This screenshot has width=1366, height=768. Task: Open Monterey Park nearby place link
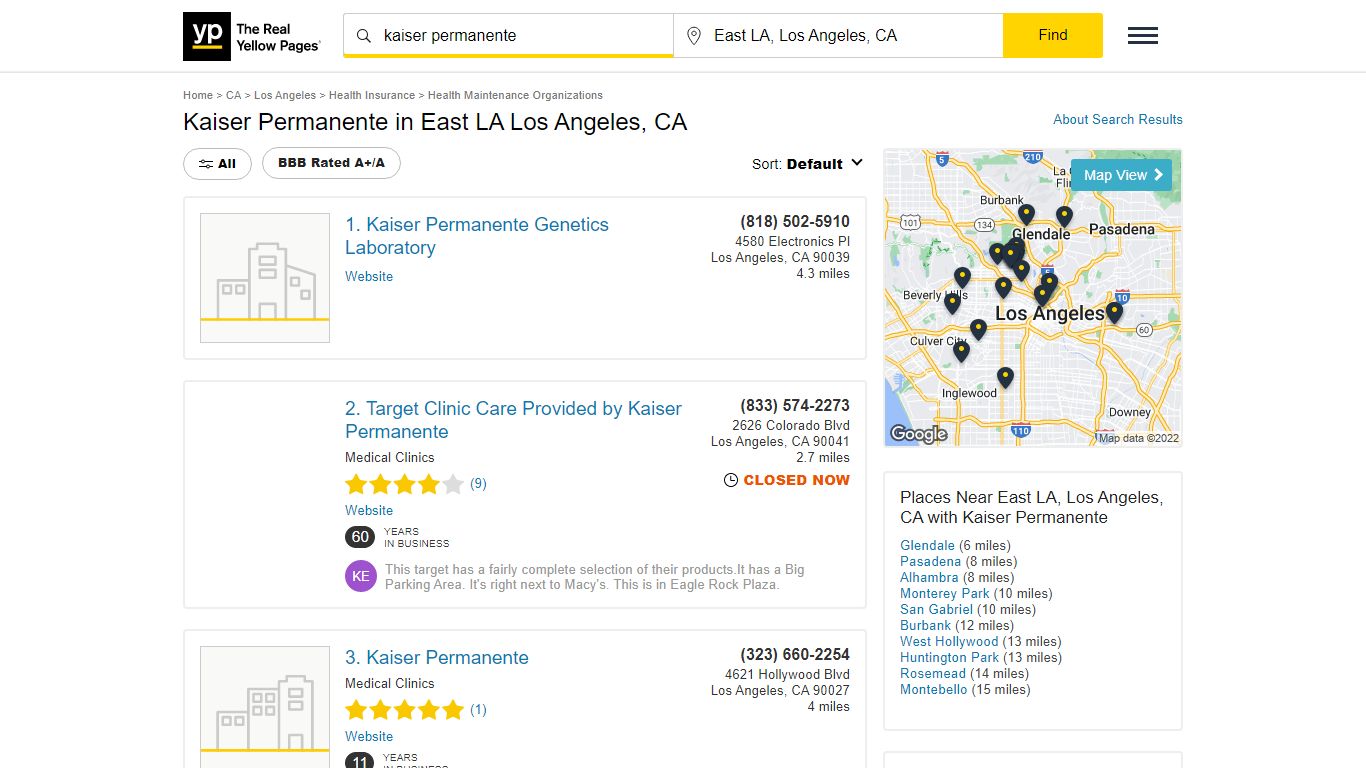(x=945, y=593)
